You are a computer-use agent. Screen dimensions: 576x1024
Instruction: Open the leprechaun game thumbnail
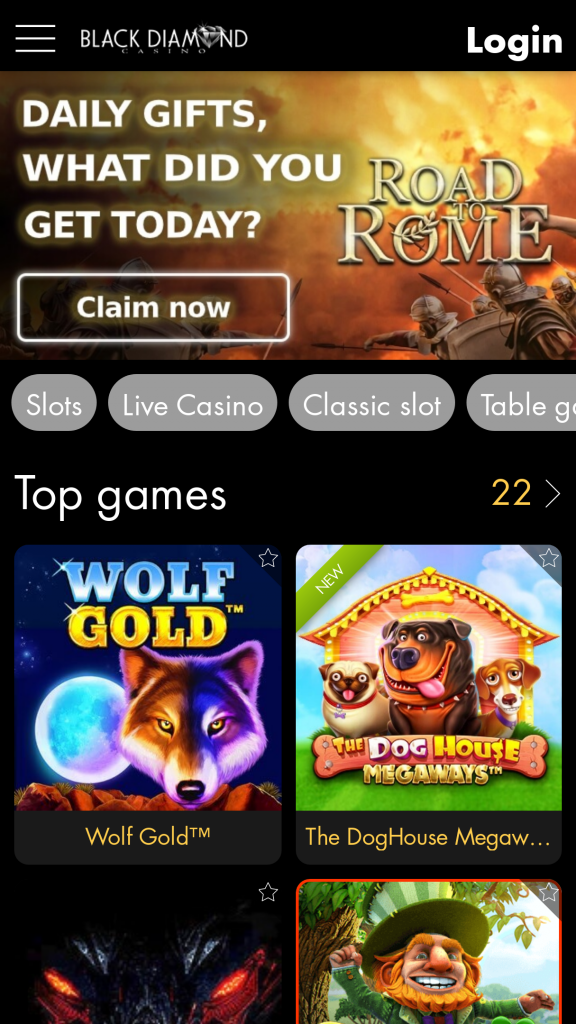(428, 952)
